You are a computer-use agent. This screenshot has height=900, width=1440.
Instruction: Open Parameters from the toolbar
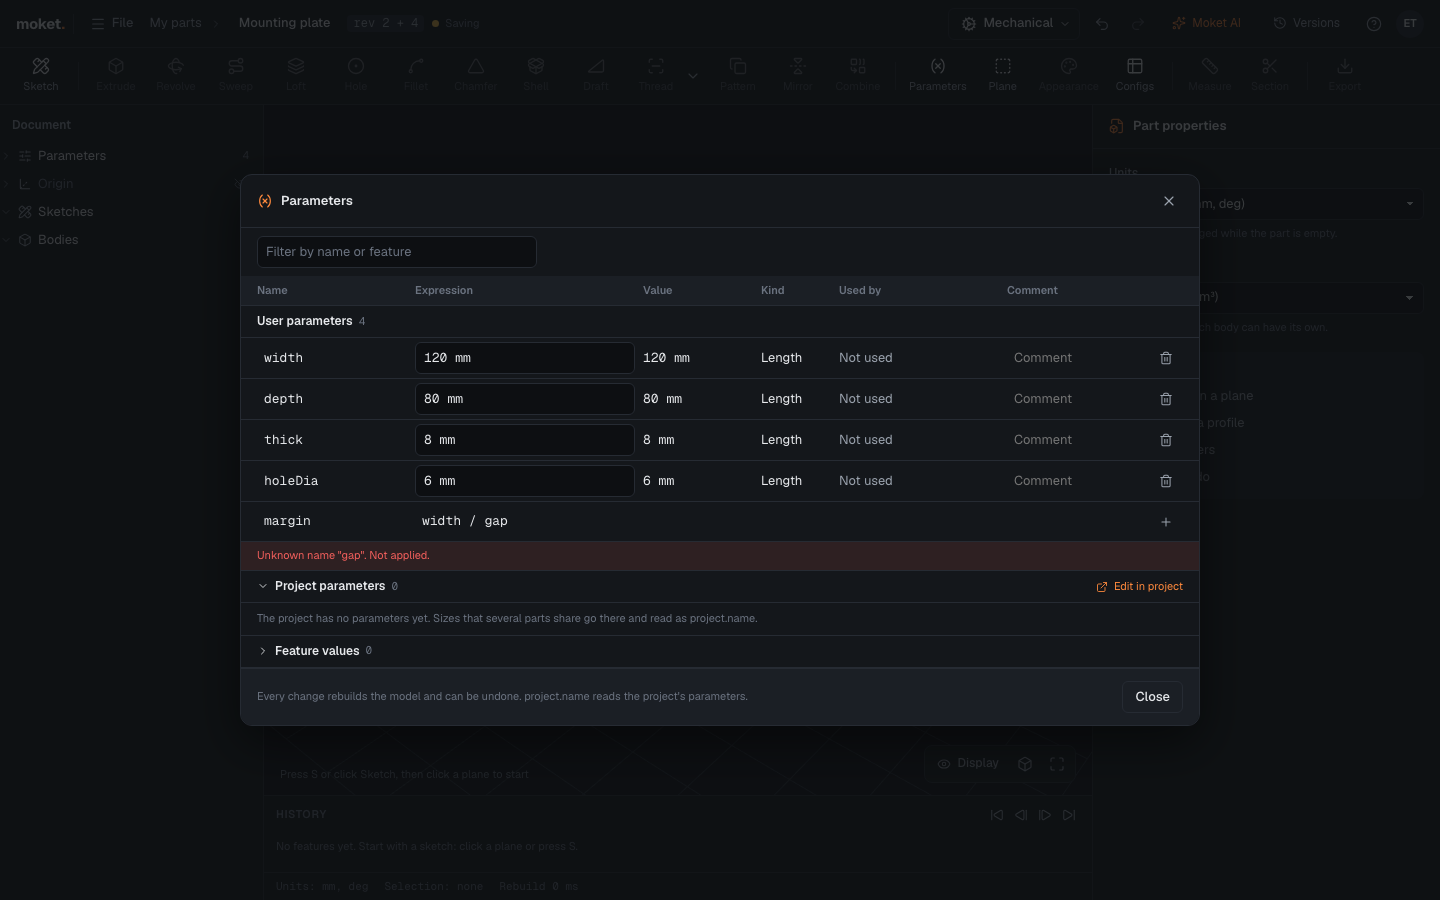coord(938,74)
